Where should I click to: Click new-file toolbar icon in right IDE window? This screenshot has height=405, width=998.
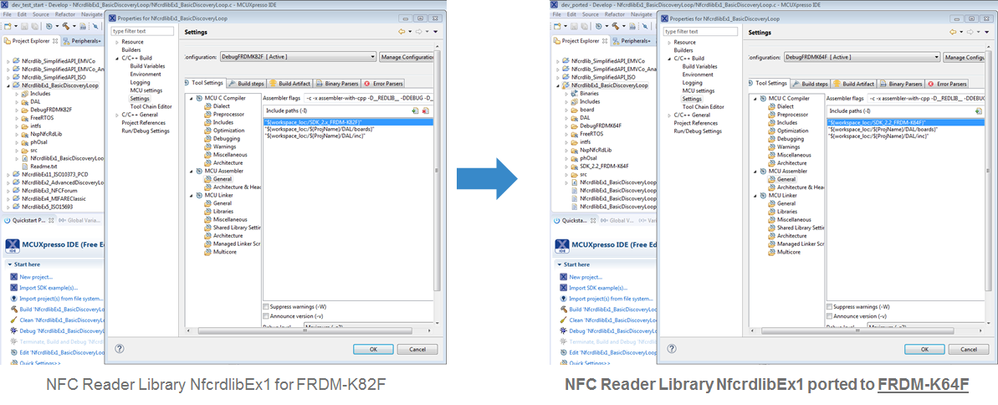(x=558, y=26)
